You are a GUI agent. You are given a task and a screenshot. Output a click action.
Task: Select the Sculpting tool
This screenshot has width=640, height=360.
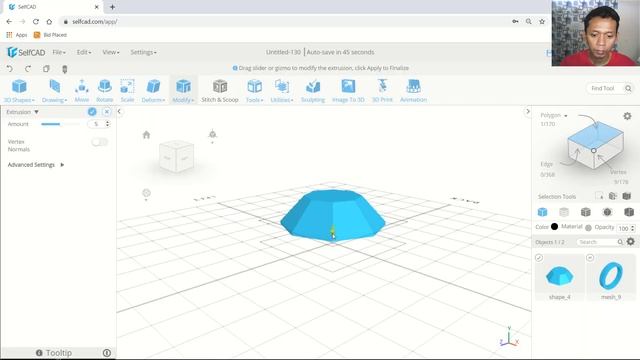[x=313, y=91]
